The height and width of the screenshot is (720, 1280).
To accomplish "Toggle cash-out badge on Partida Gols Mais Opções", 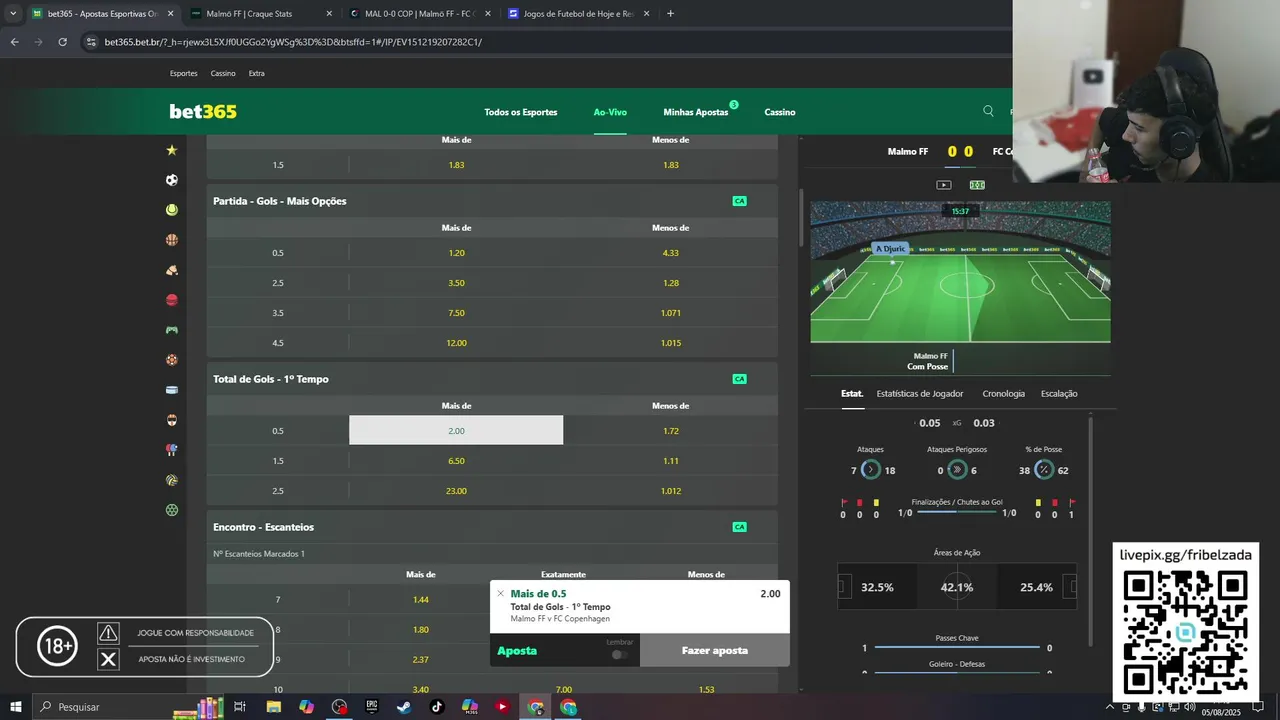I will click(x=739, y=201).
